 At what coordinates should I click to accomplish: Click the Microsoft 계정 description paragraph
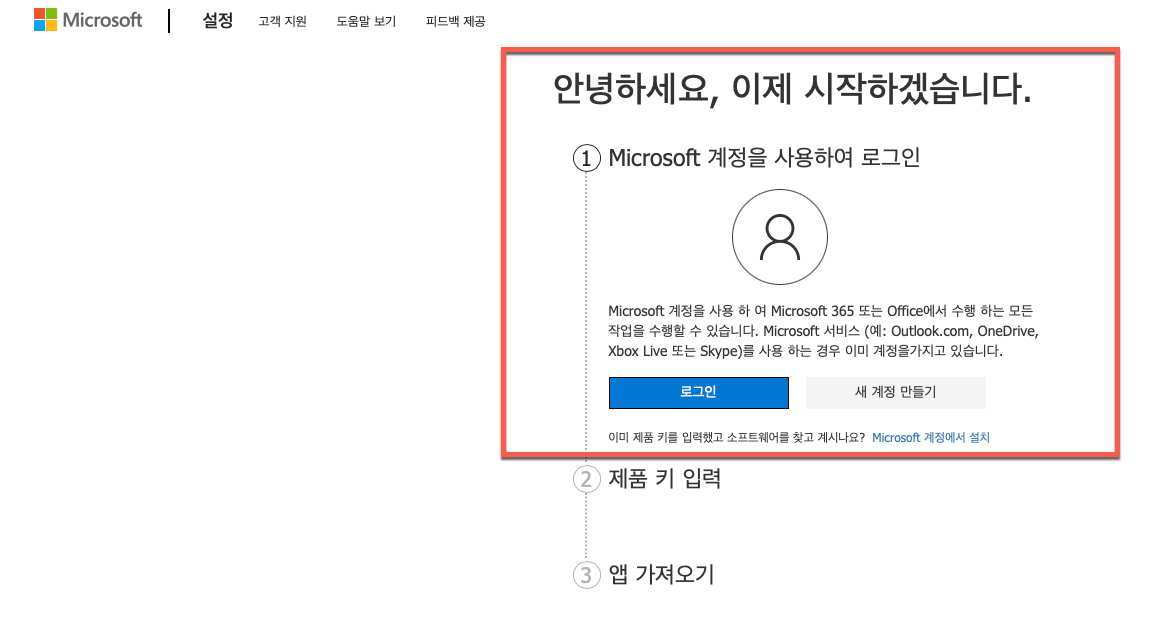point(823,331)
